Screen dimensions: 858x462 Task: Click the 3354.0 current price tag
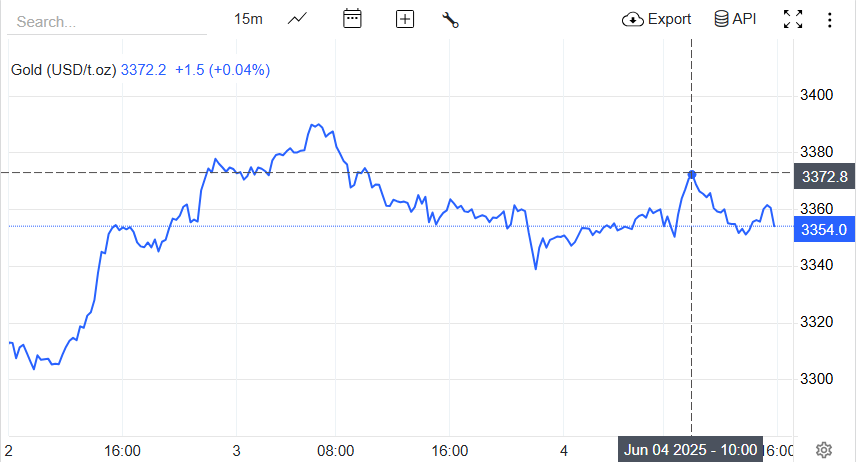point(824,230)
